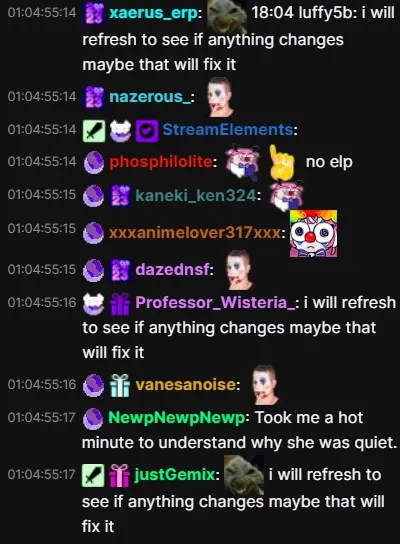The width and height of the screenshot is (400, 544).
Task: Click StreamElements' purple verified checkmark badge
Action: point(147,131)
